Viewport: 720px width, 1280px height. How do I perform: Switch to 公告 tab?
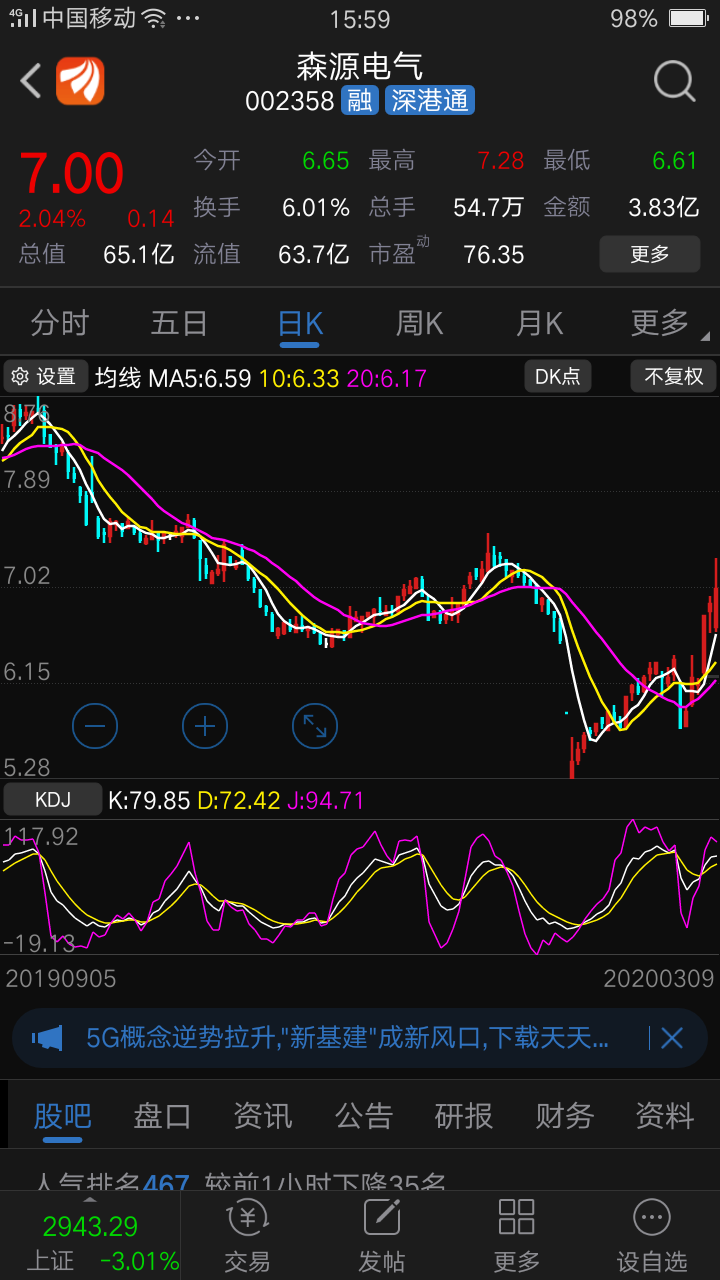(363, 1115)
